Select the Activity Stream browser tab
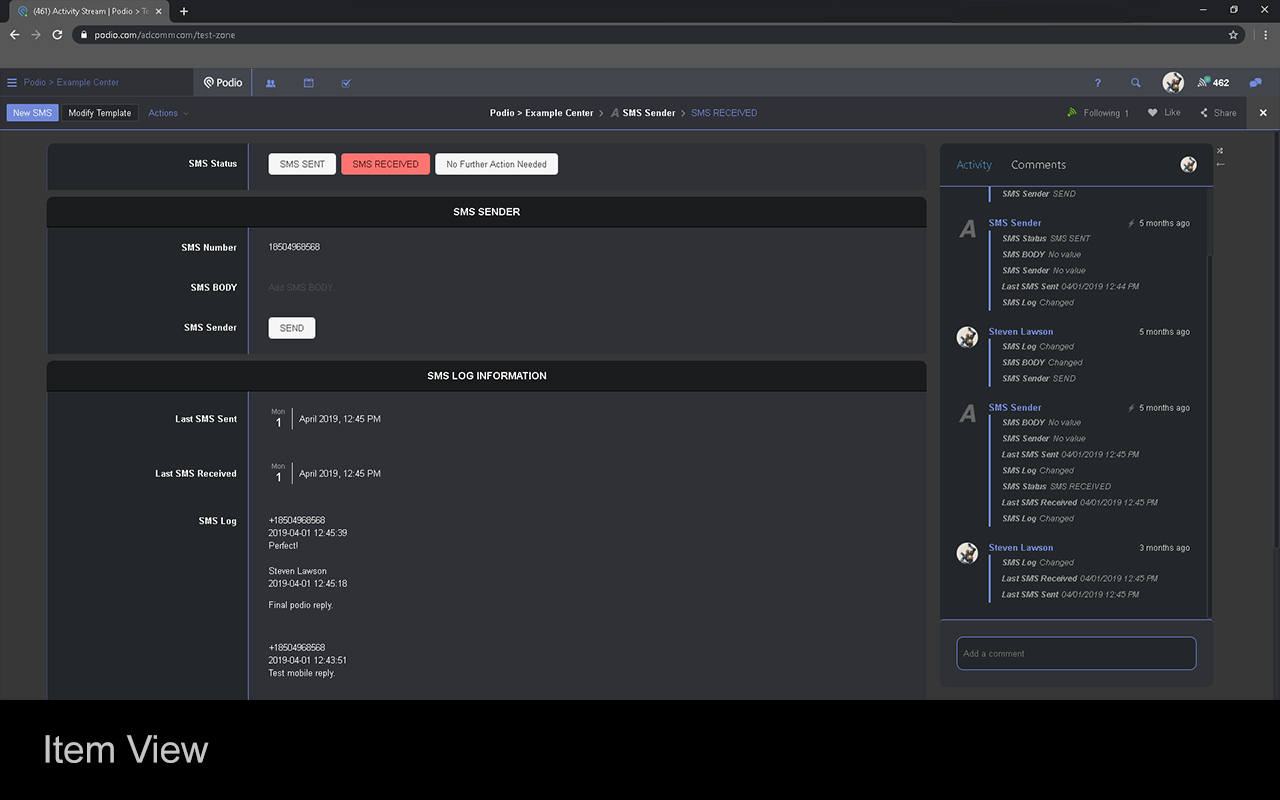The height and width of the screenshot is (800, 1280). (90, 11)
